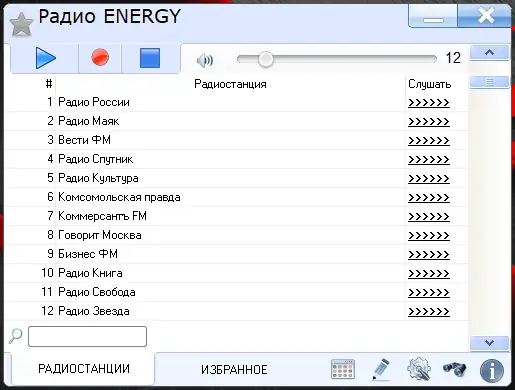Start recording with the red record button
Screen dimensions: 515x390
(x=100, y=57)
